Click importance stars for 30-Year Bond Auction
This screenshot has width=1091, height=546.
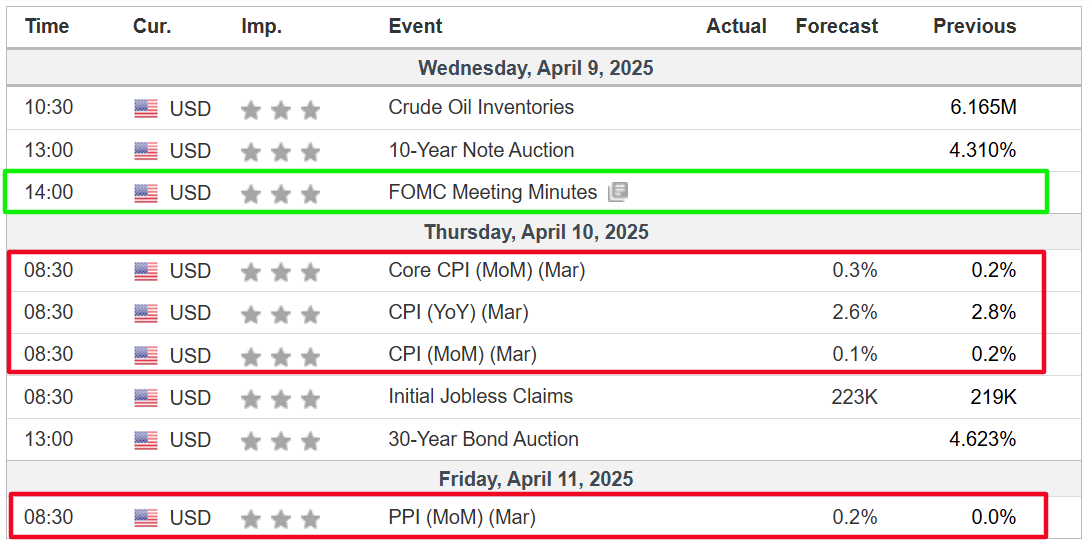pyautogui.click(x=280, y=441)
